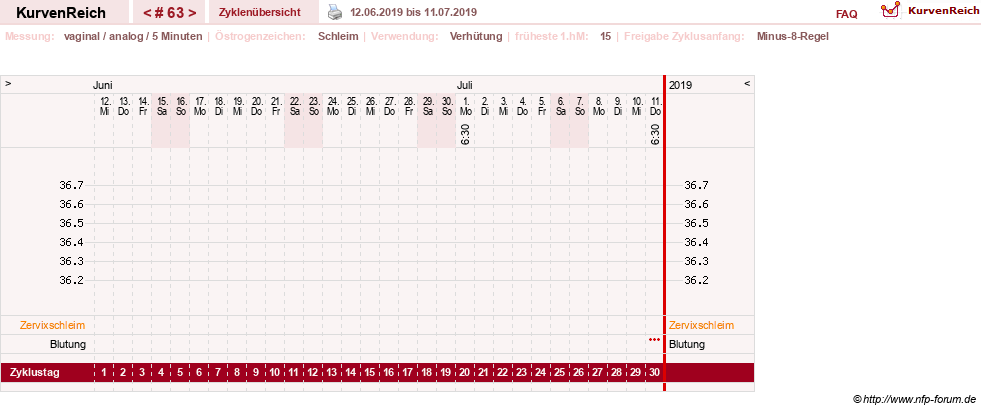The height and width of the screenshot is (411, 981).
Task: Click the date range 12.06.2019 bis 11.07.2019
Action: pos(413,12)
